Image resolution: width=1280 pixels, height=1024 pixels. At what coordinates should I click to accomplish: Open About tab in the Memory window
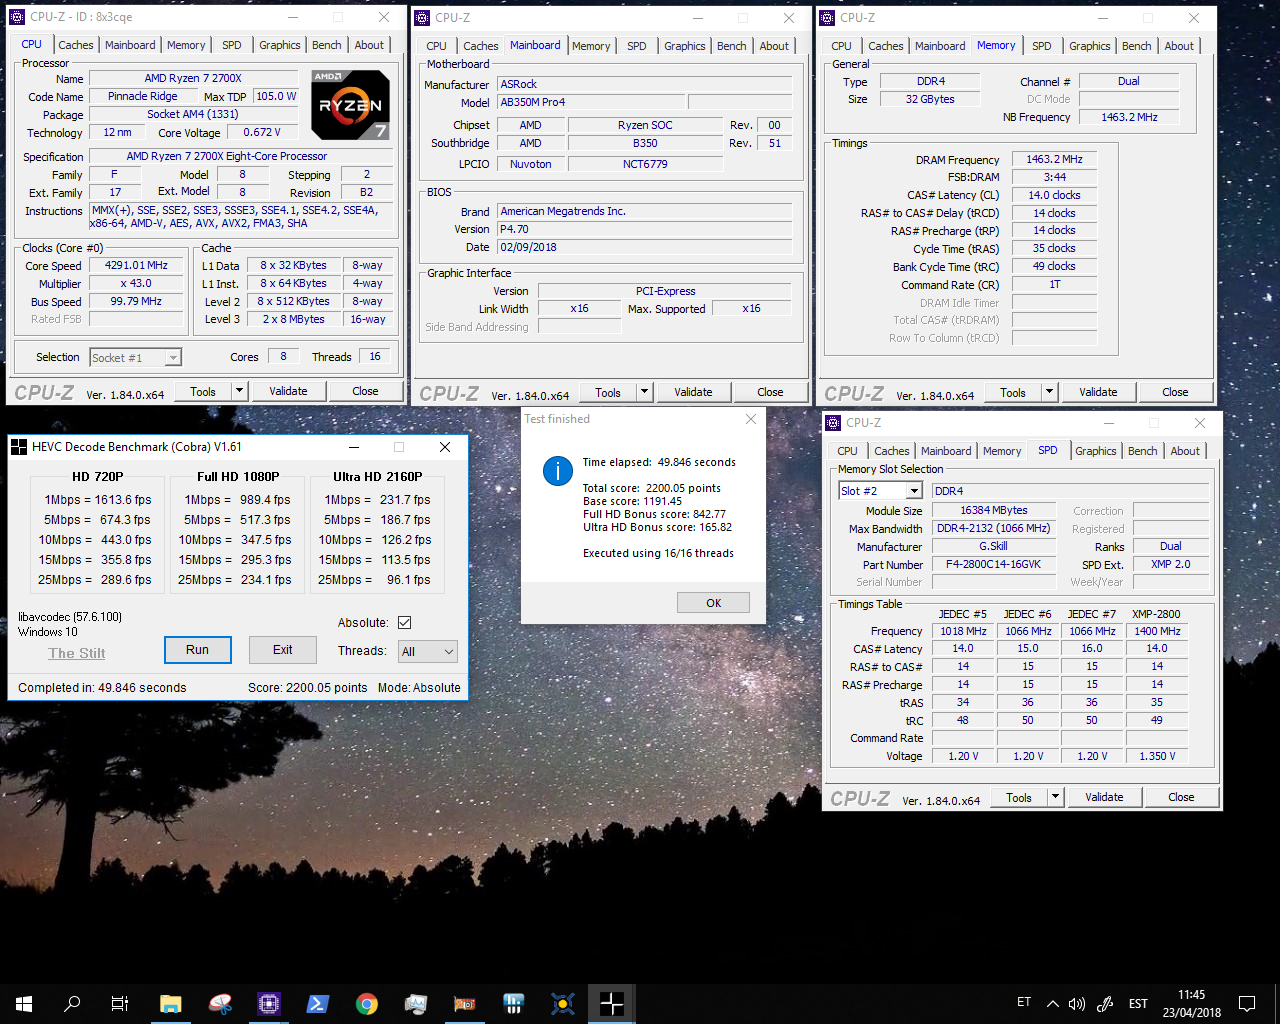1179,46
